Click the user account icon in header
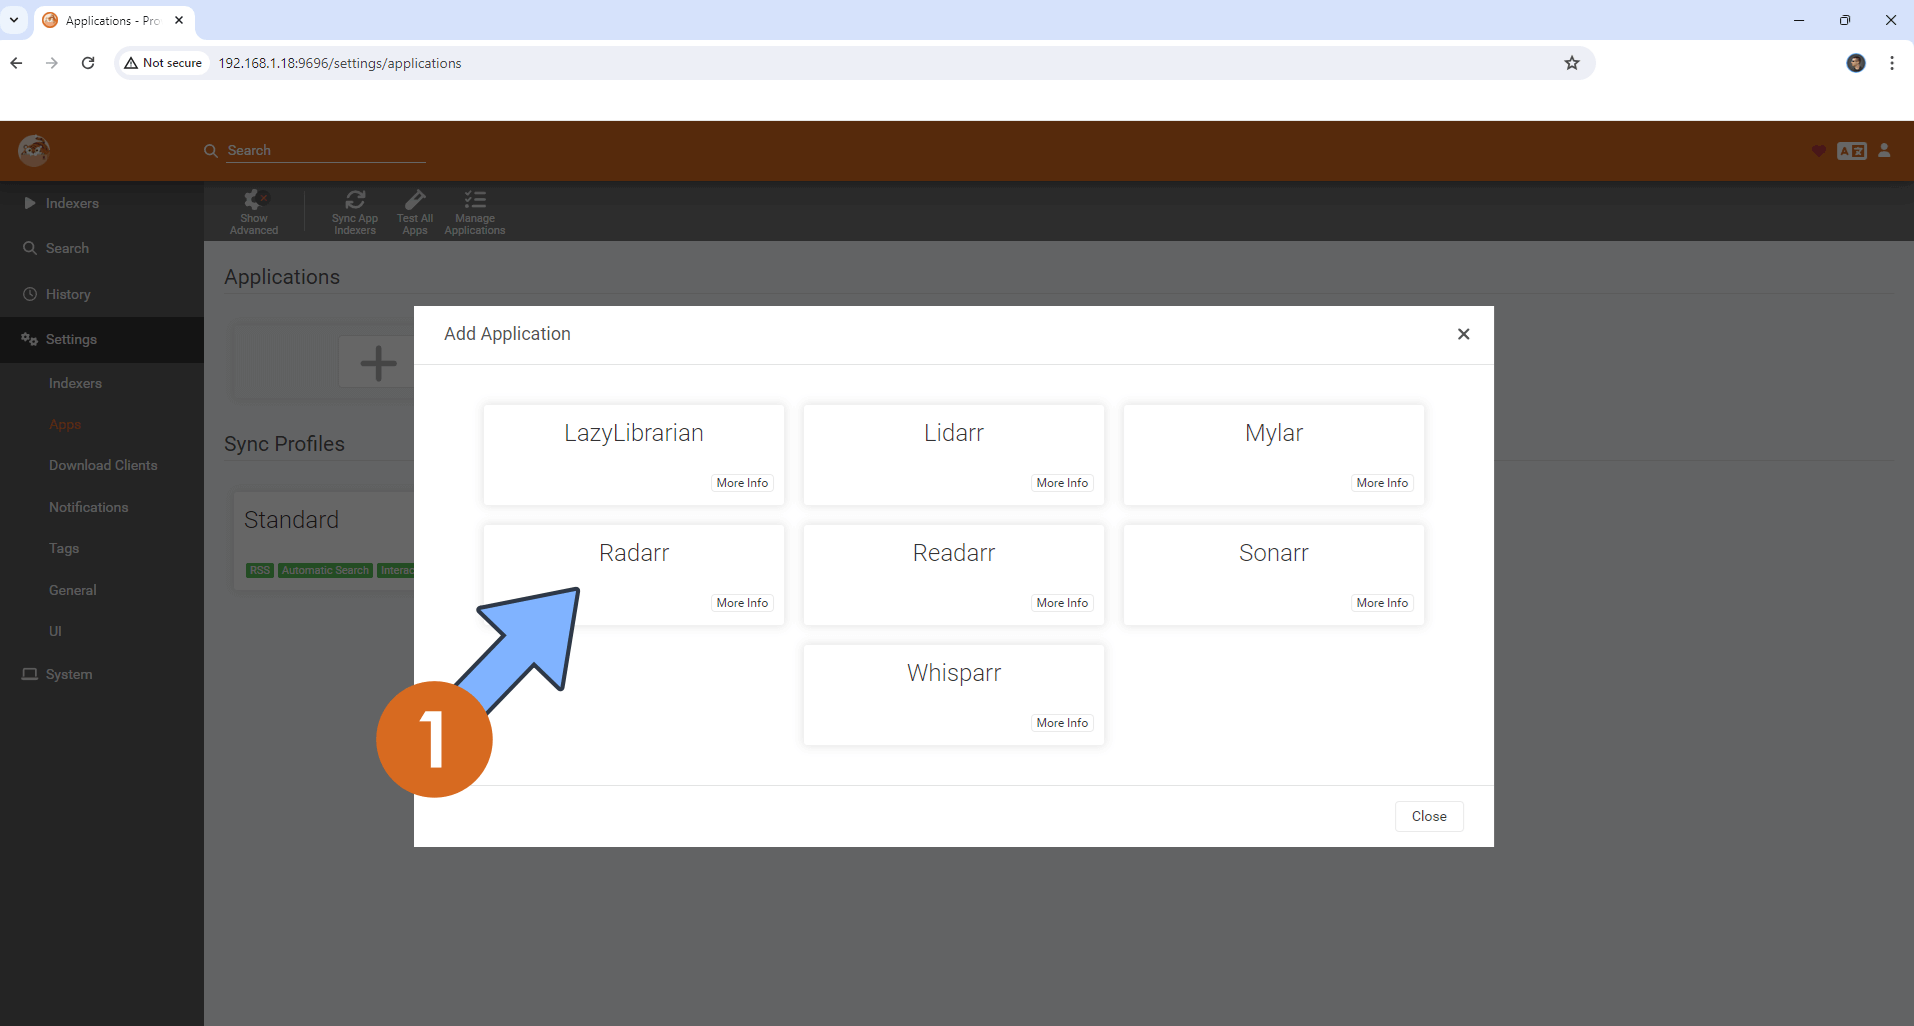Image resolution: width=1914 pixels, height=1026 pixels. 1884,151
